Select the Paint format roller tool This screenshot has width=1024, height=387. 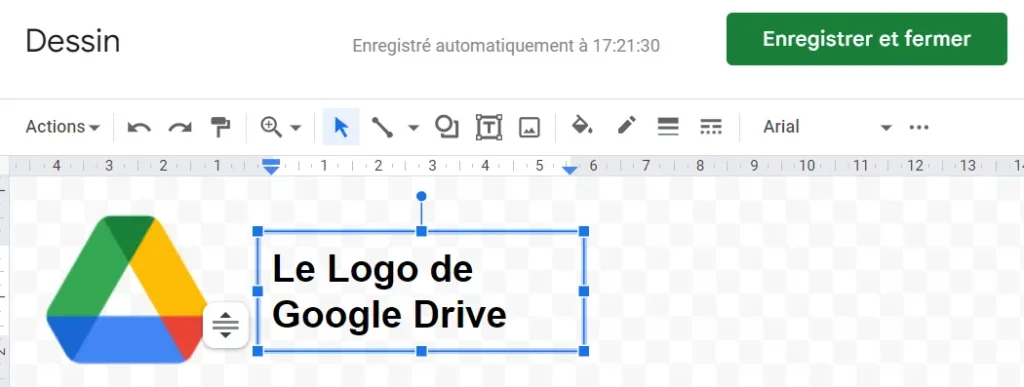[x=221, y=127]
